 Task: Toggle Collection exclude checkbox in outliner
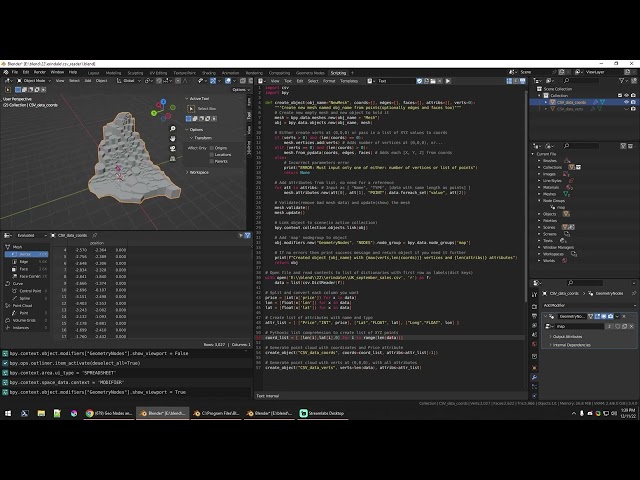click(620, 95)
